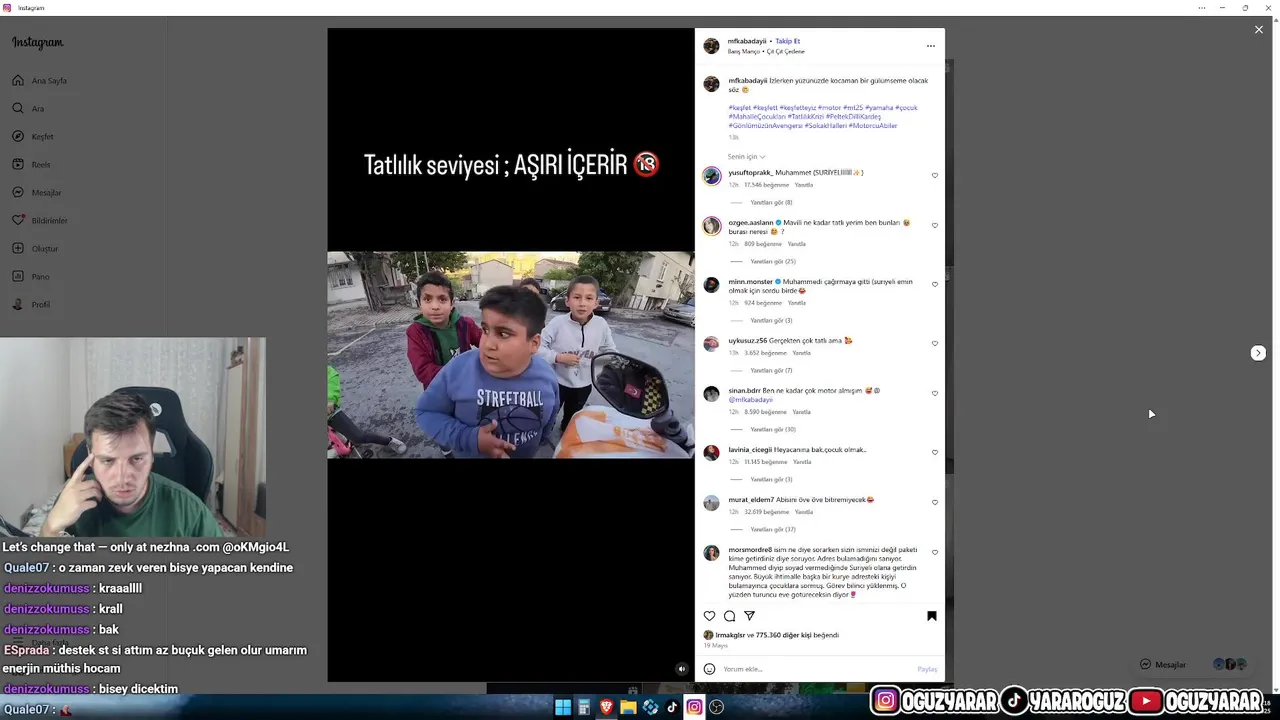Open Profil in the sidebar
The image size is (1280, 720).
point(31,304)
